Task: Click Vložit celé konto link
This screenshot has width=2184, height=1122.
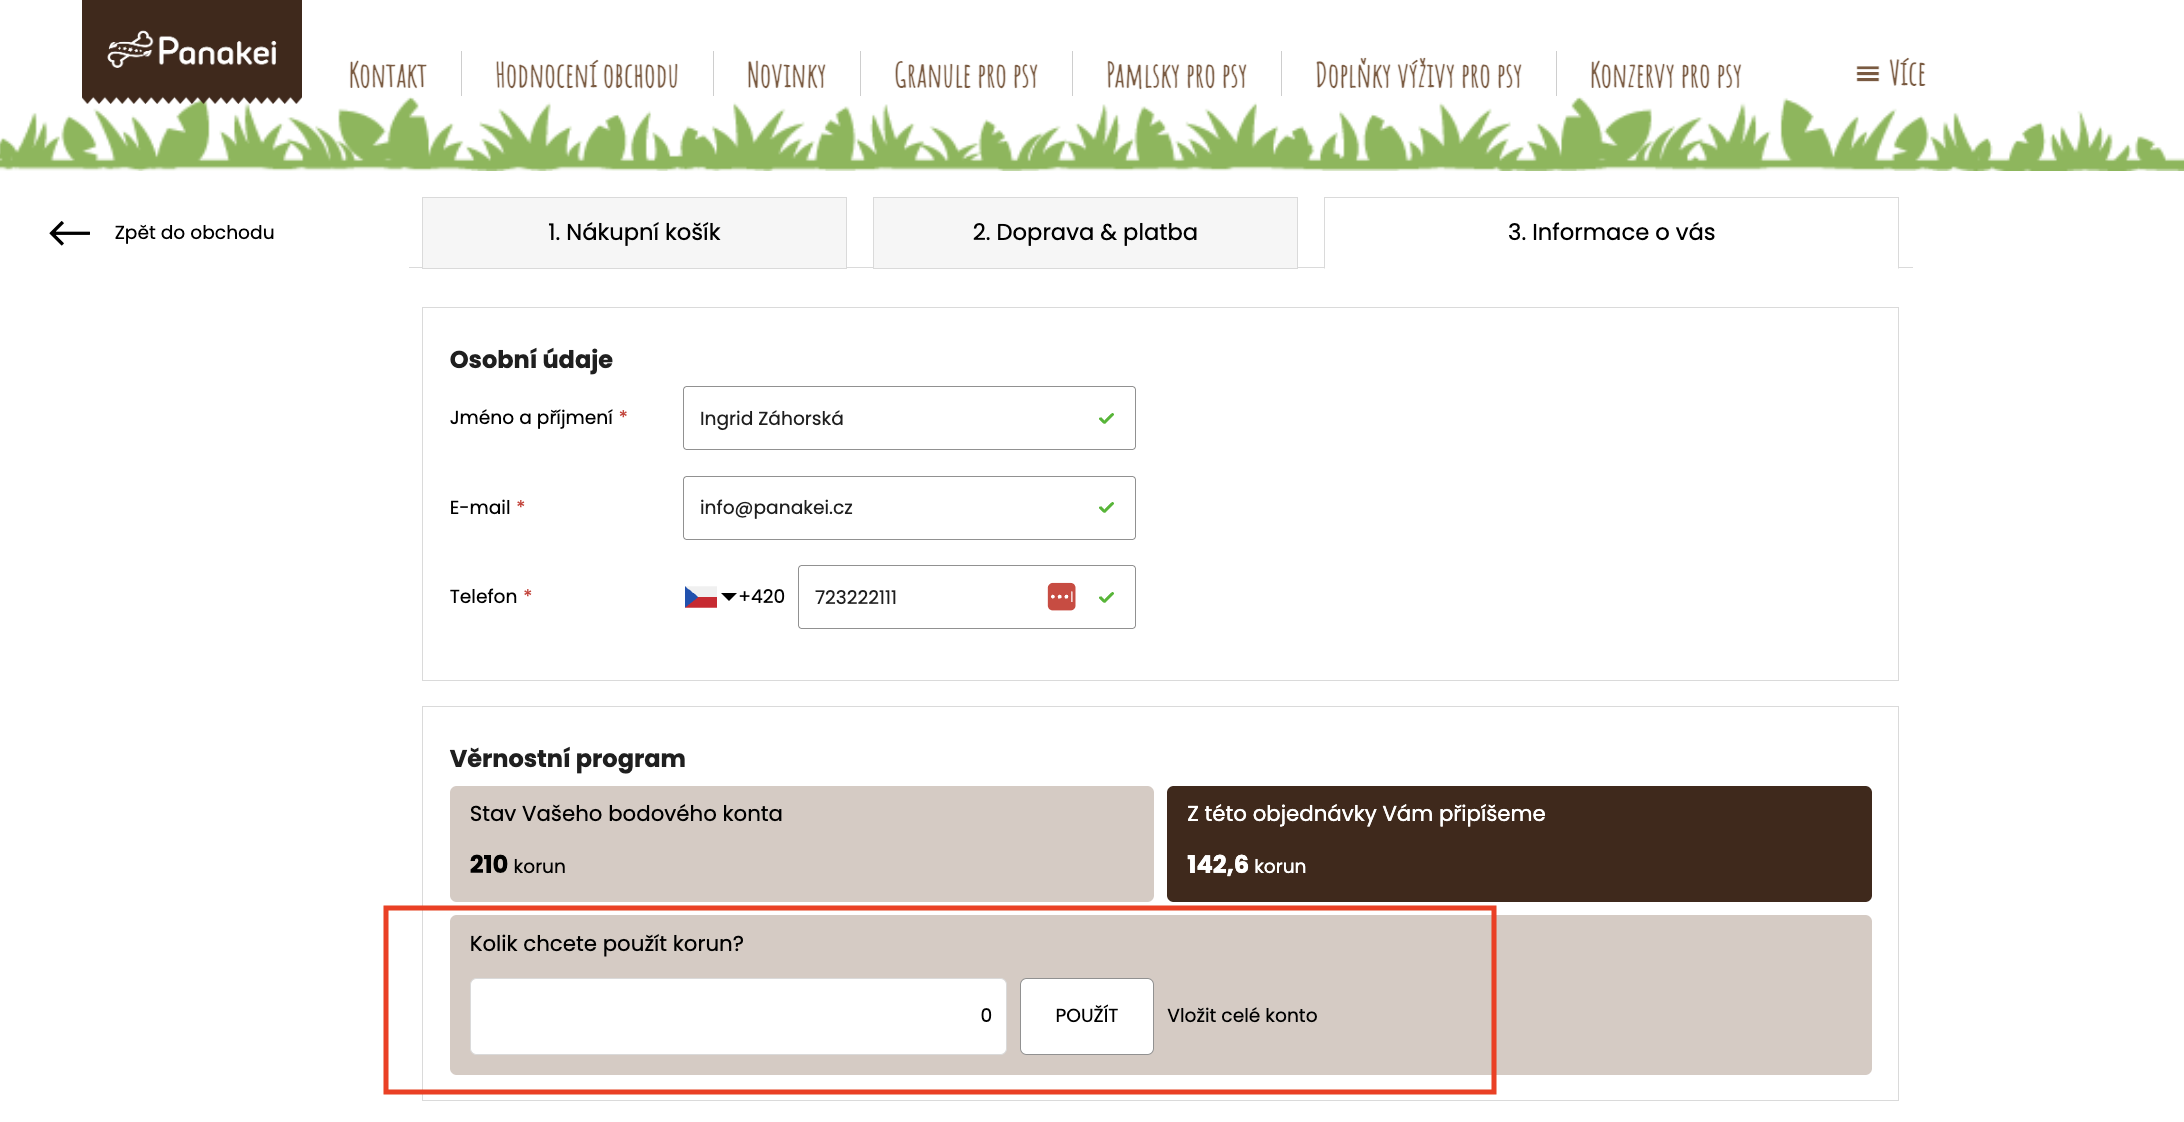Action: pos(1242,1016)
